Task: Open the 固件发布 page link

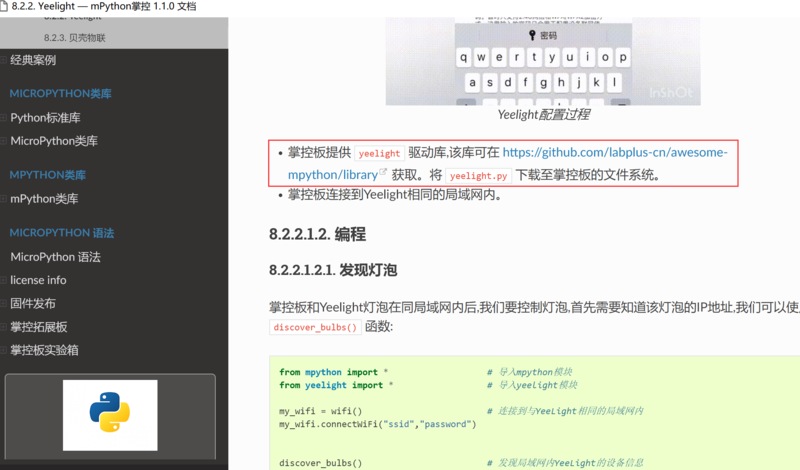Action: (x=33, y=303)
